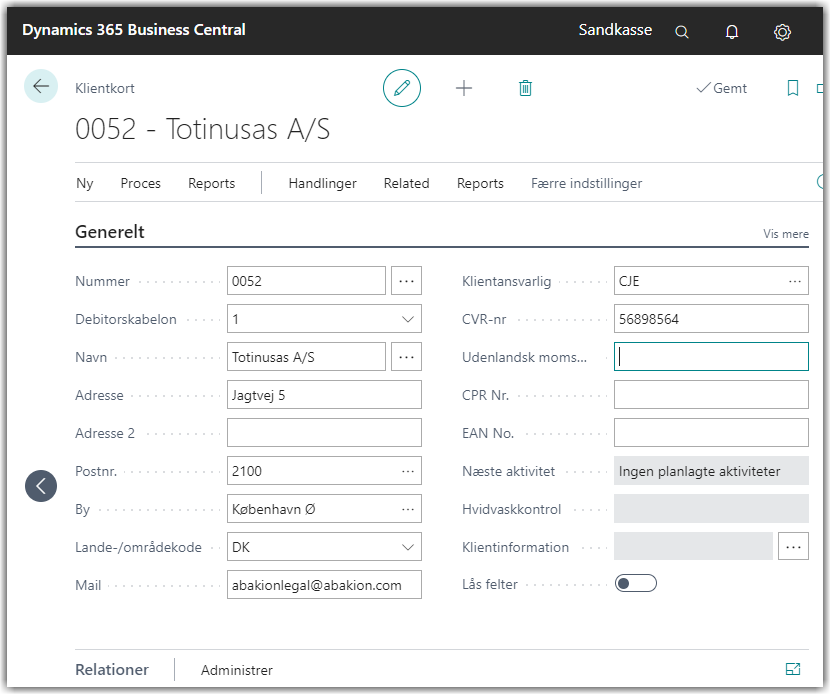Image resolution: width=831 pixels, height=695 pixels.
Task: Click Administrer in Relationer section
Action: point(236,670)
